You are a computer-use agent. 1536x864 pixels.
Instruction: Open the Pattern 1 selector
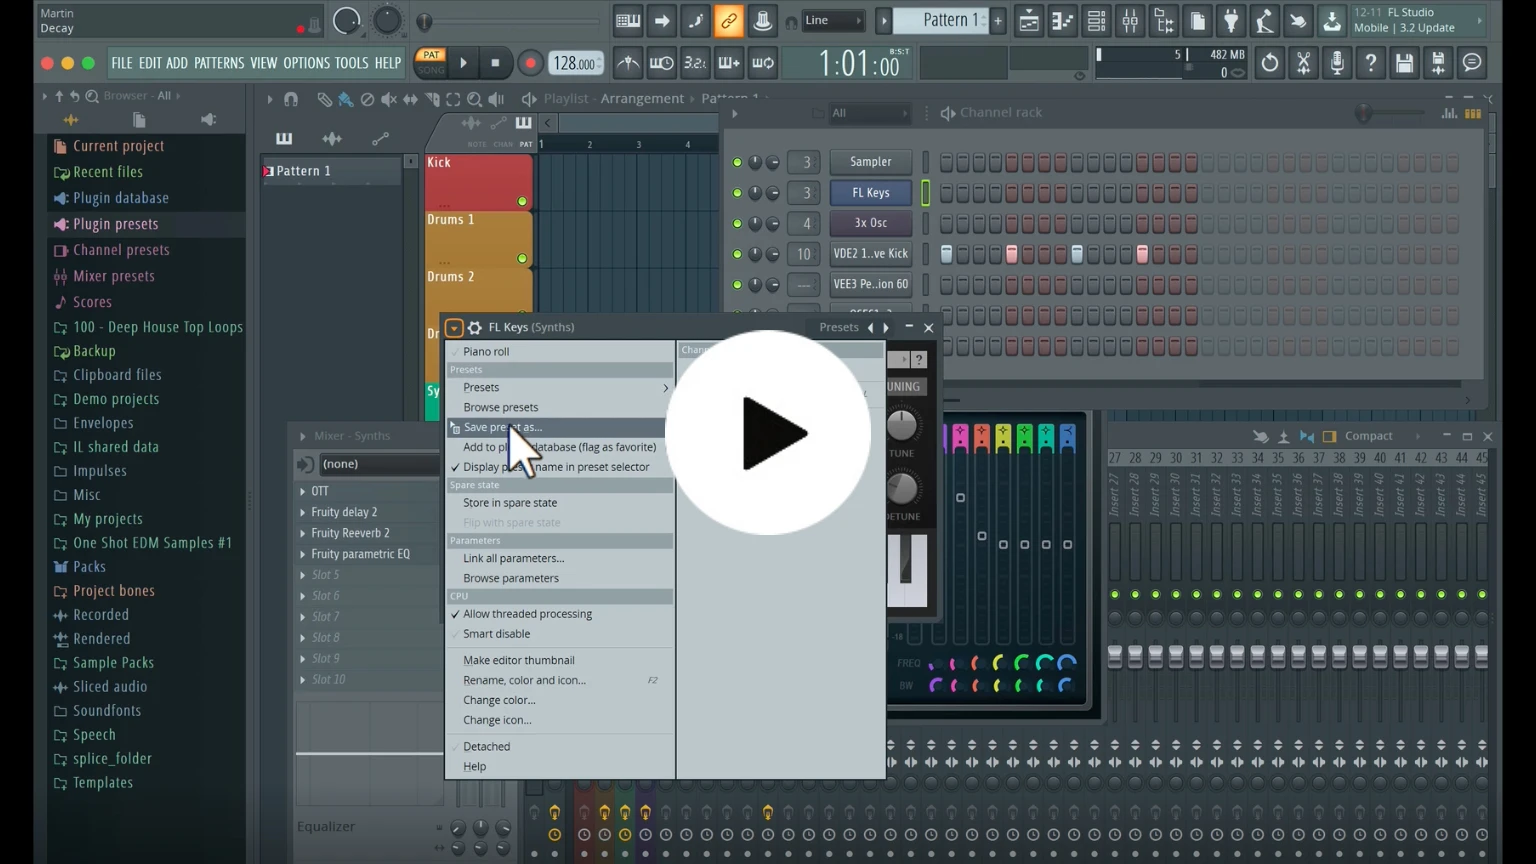(940, 20)
